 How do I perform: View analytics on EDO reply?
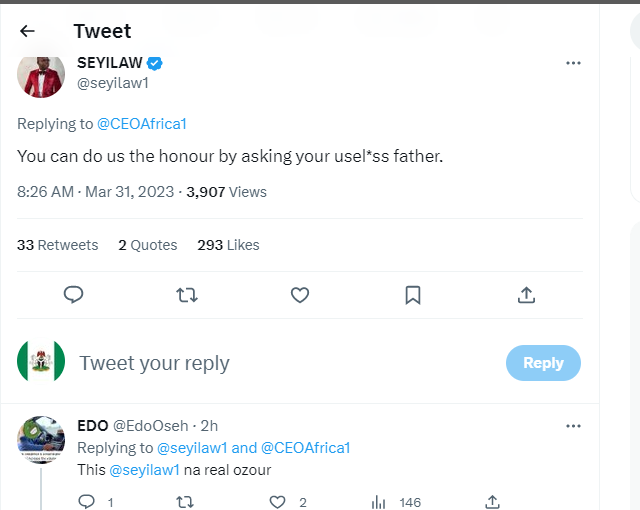[379, 501]
